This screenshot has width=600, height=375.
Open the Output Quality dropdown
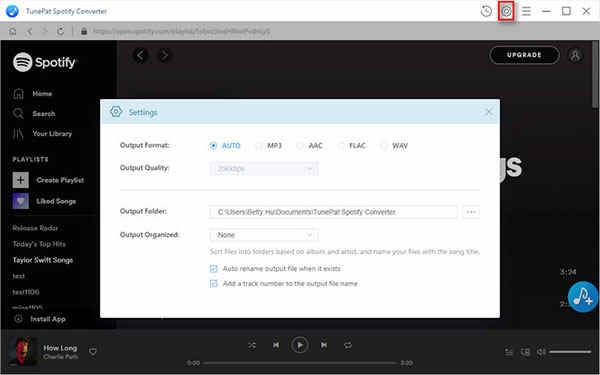tap(264, 169)
